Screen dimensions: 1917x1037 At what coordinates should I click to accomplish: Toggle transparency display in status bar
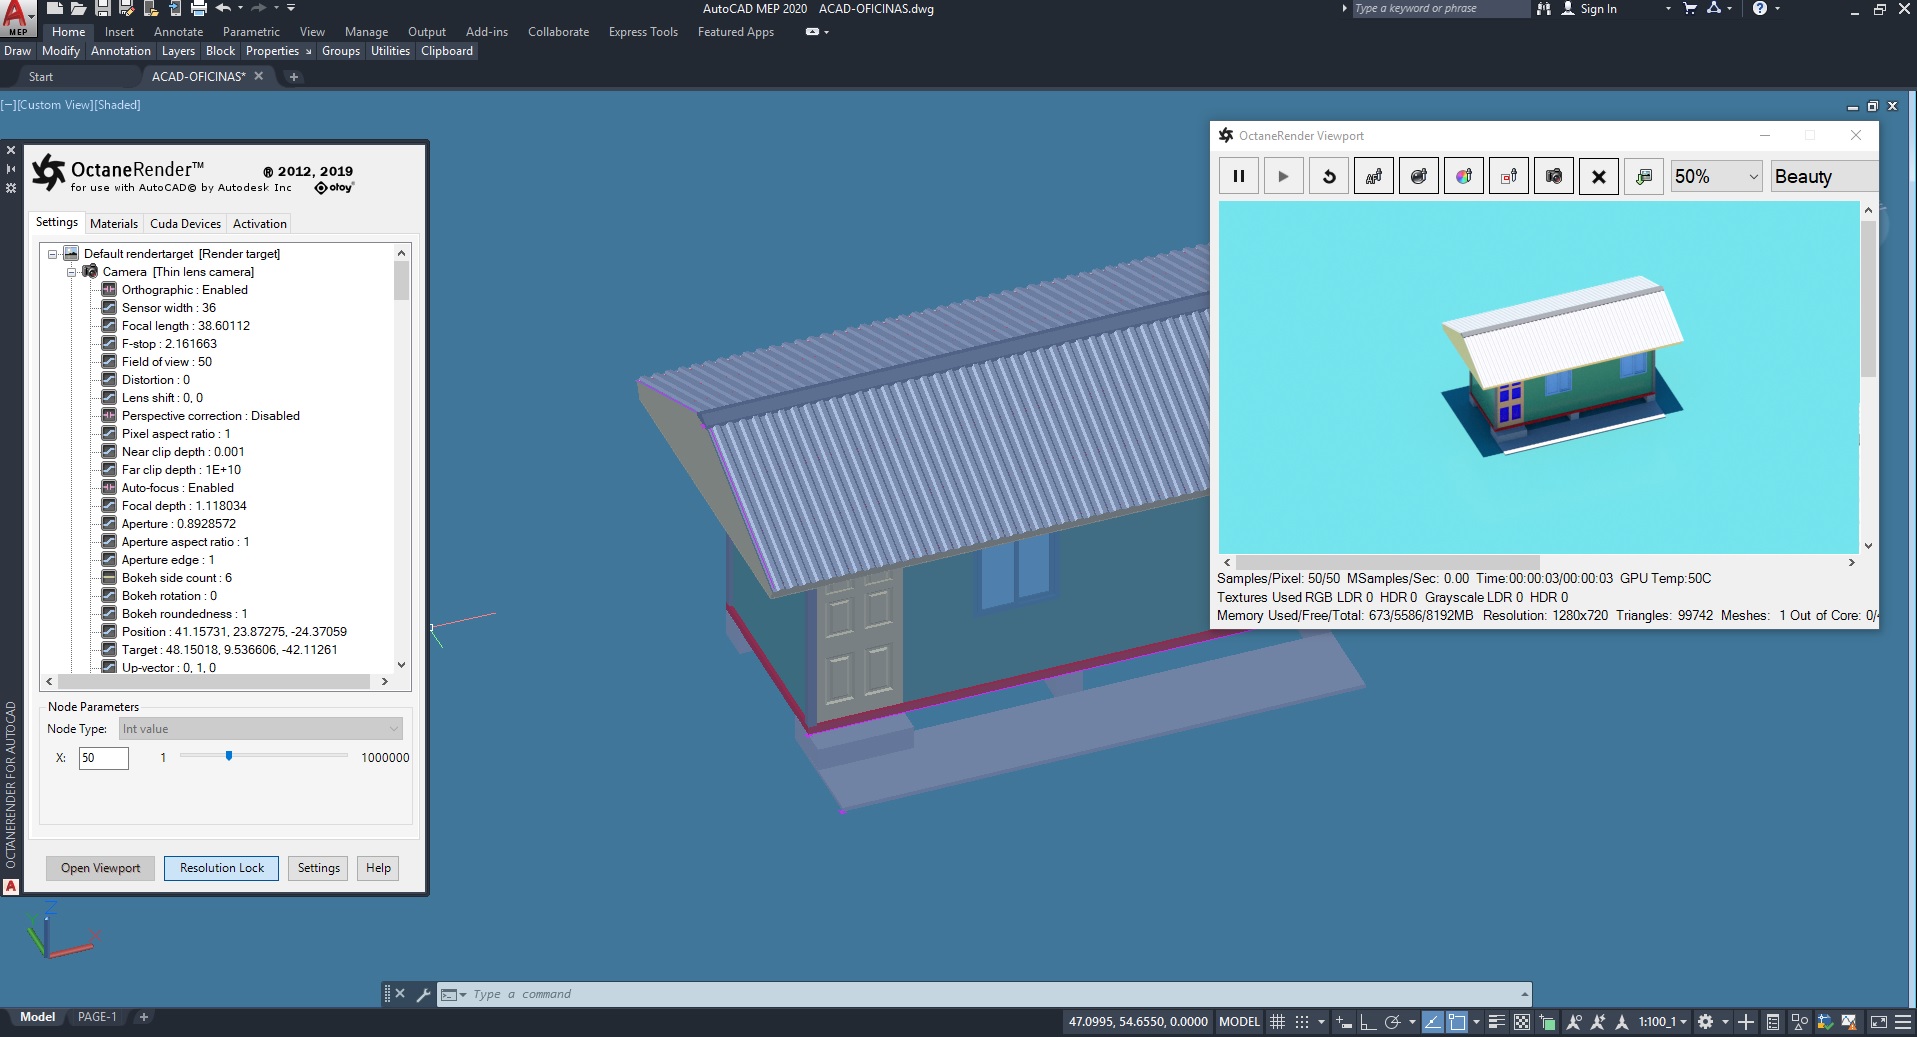[x=1521, y=1022]
